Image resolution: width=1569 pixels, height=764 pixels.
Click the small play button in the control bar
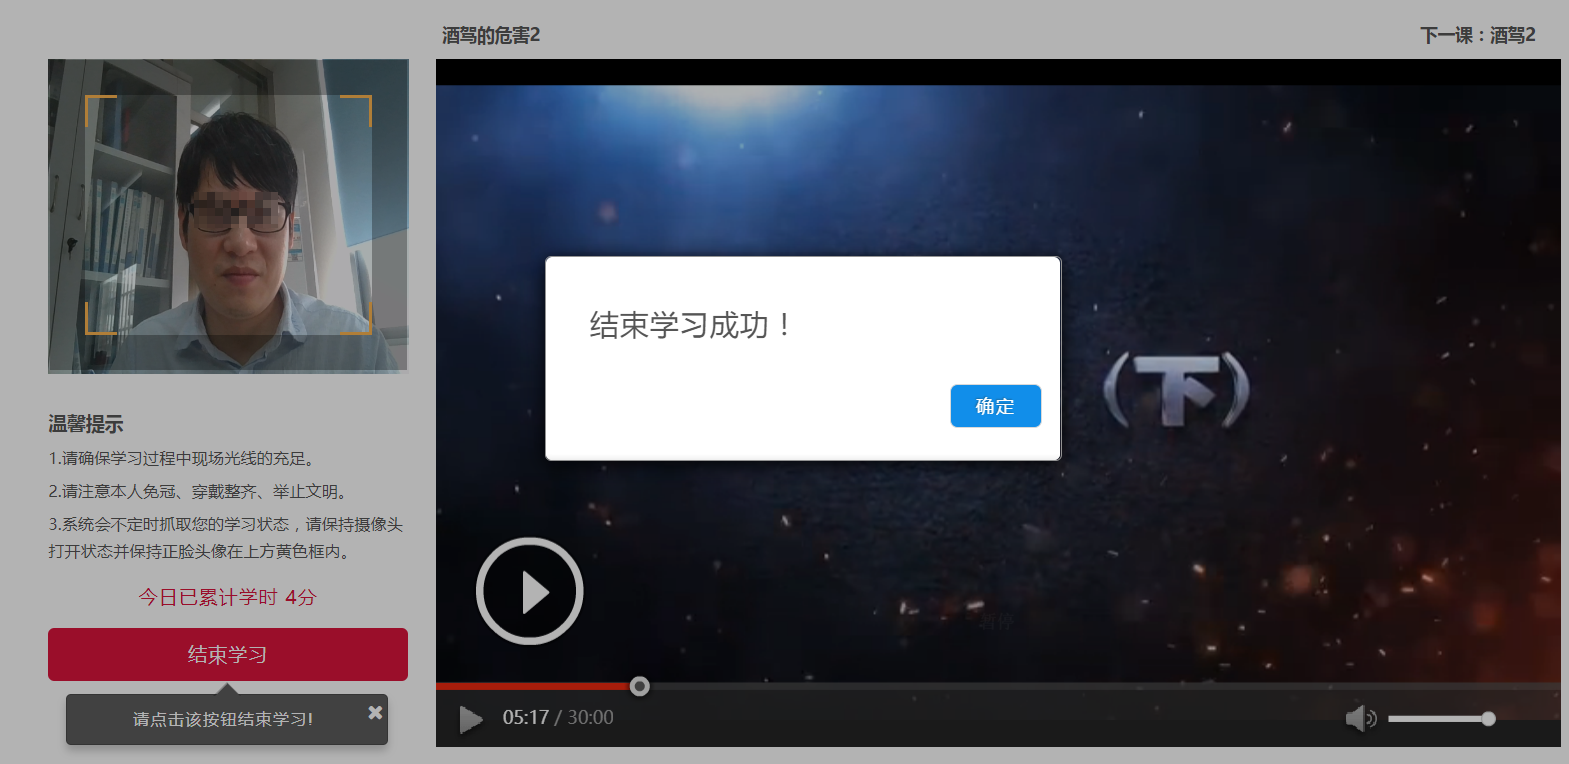point(470,718)
